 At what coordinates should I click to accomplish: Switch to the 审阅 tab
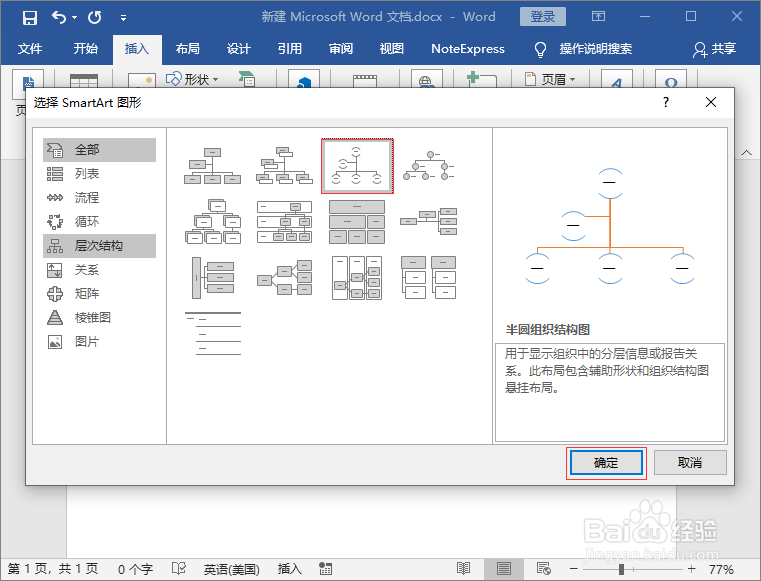click(x=340, y=49)
